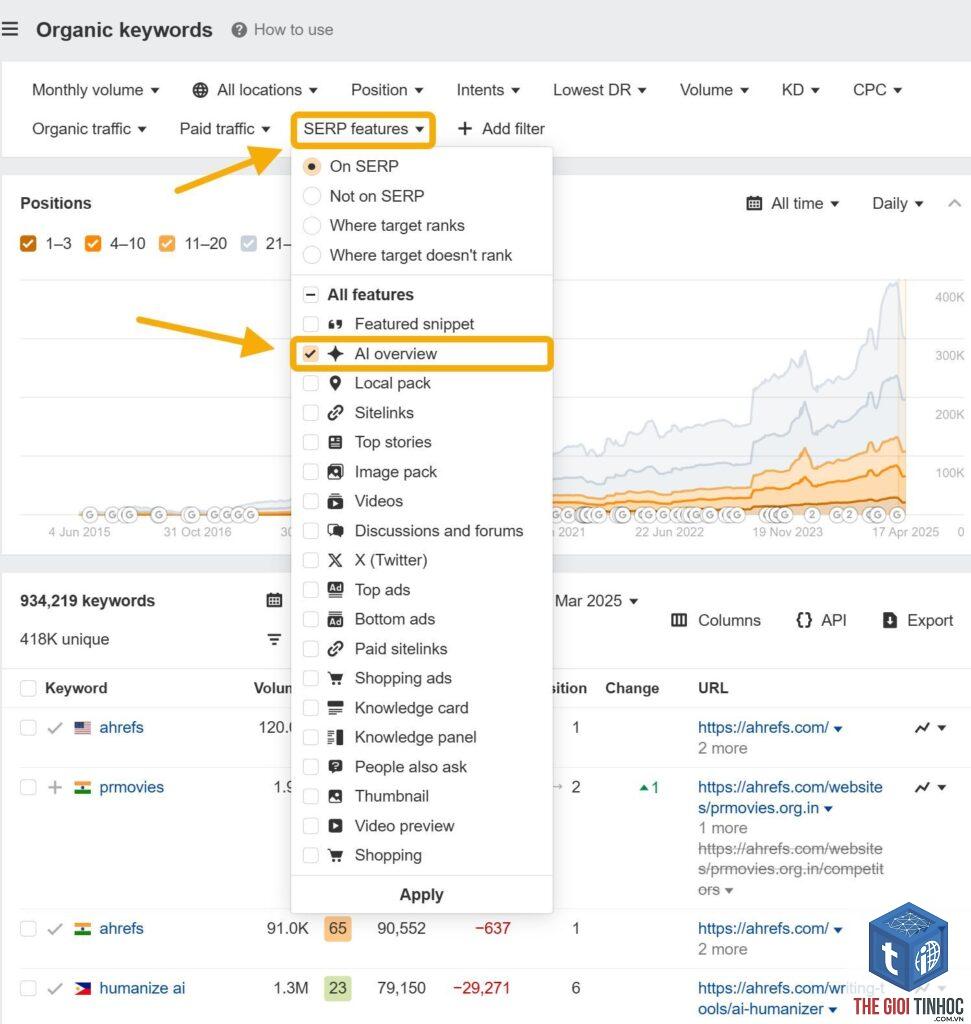Select Knowledge card in the features list
Image resolution: width=971 pixels, height=1024 pixels.
pos(411,708)
